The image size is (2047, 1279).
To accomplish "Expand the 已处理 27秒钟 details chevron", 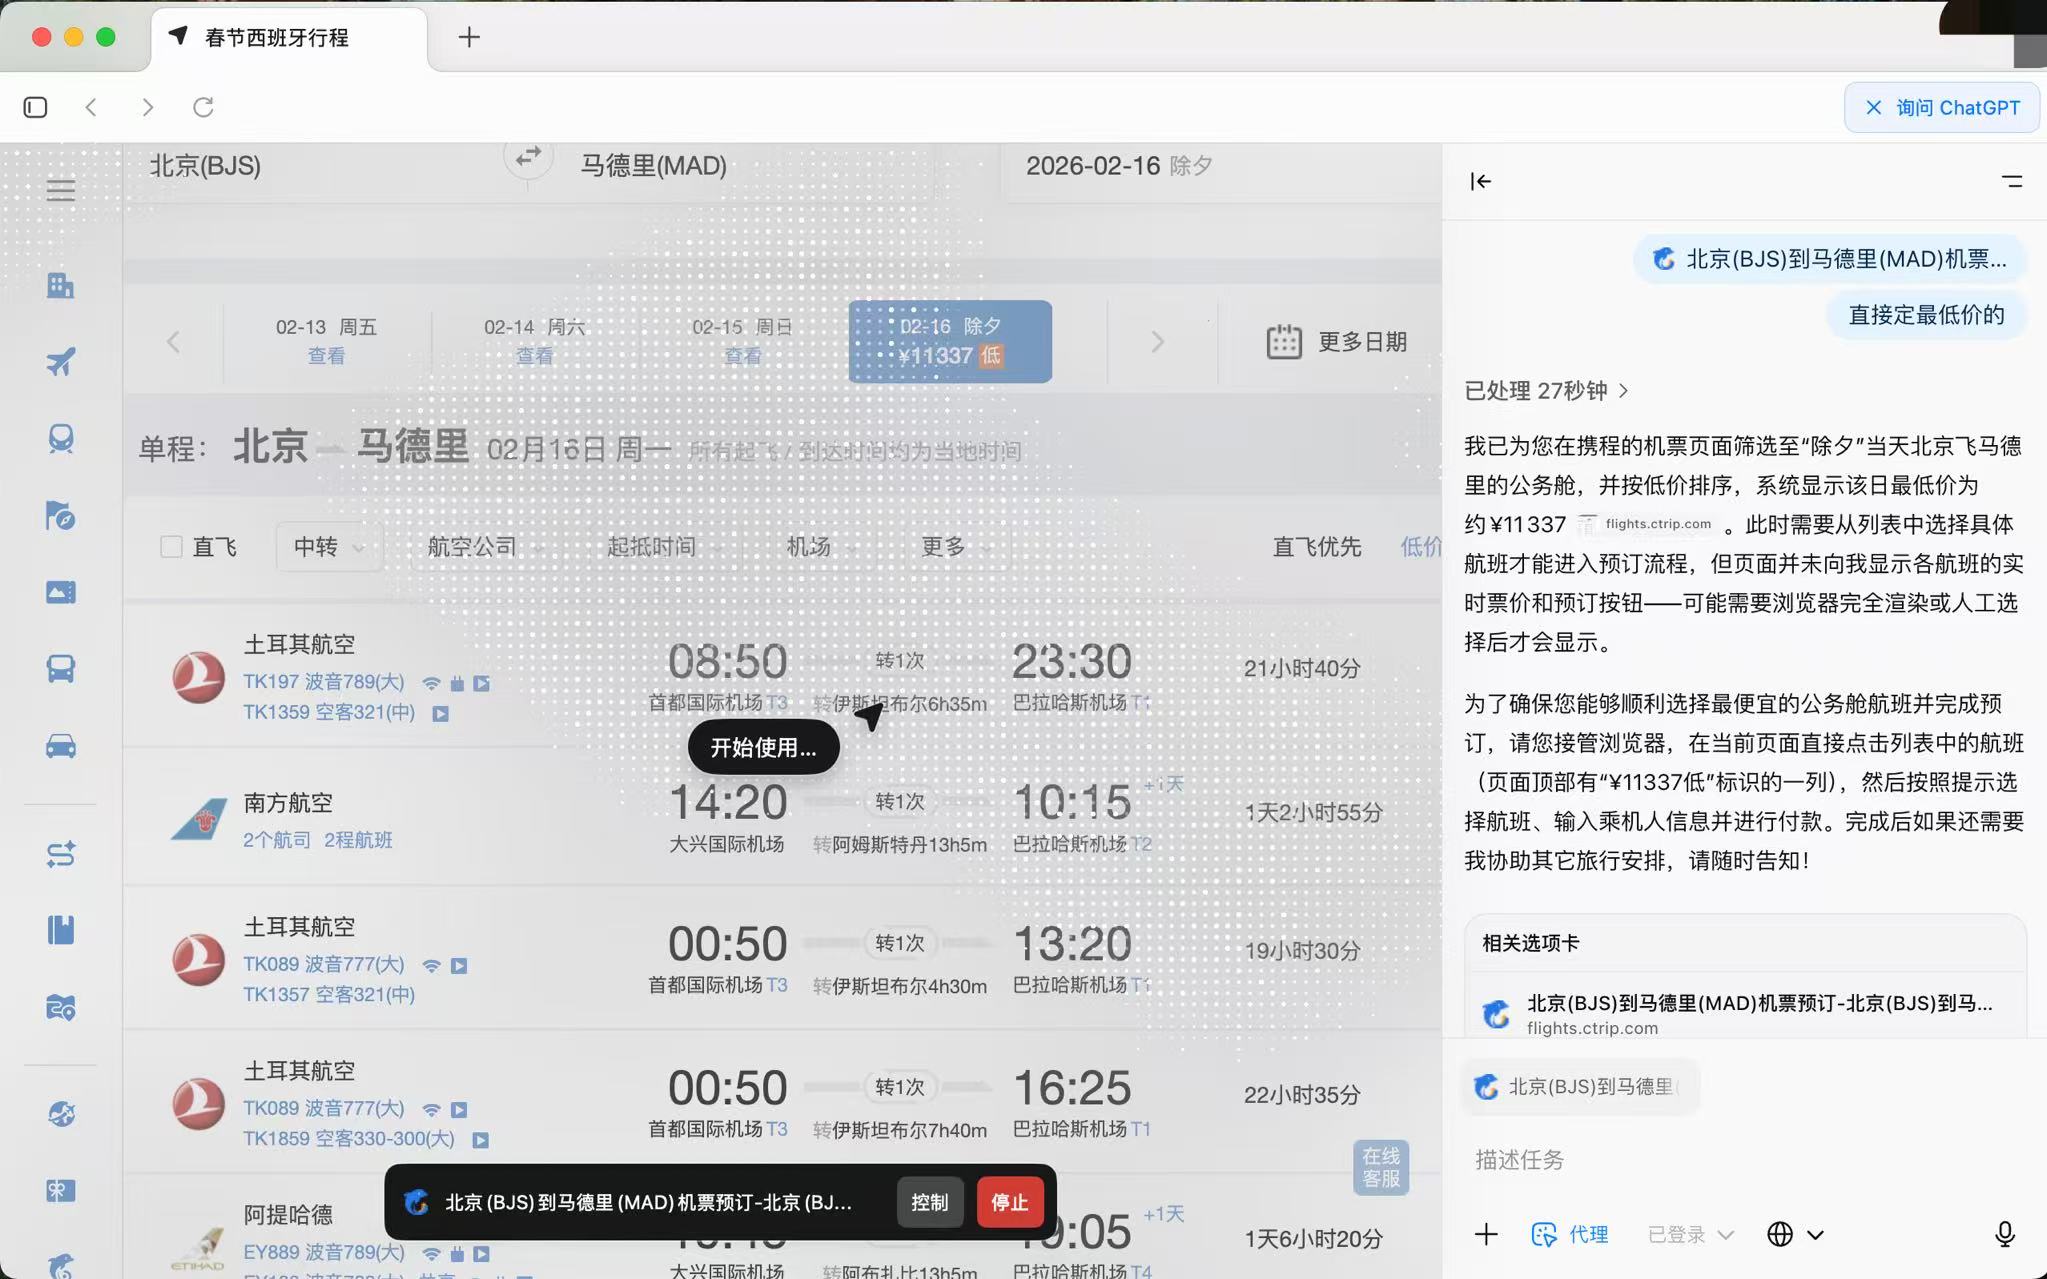I will tap(1623, 391).
